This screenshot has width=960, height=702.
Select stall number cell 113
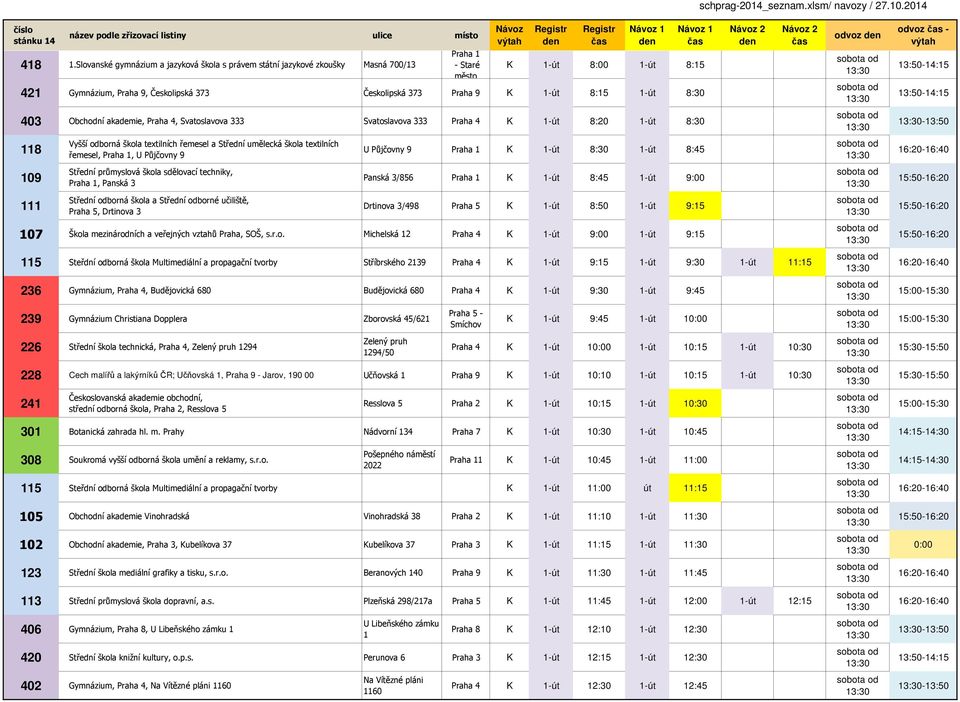31,601
